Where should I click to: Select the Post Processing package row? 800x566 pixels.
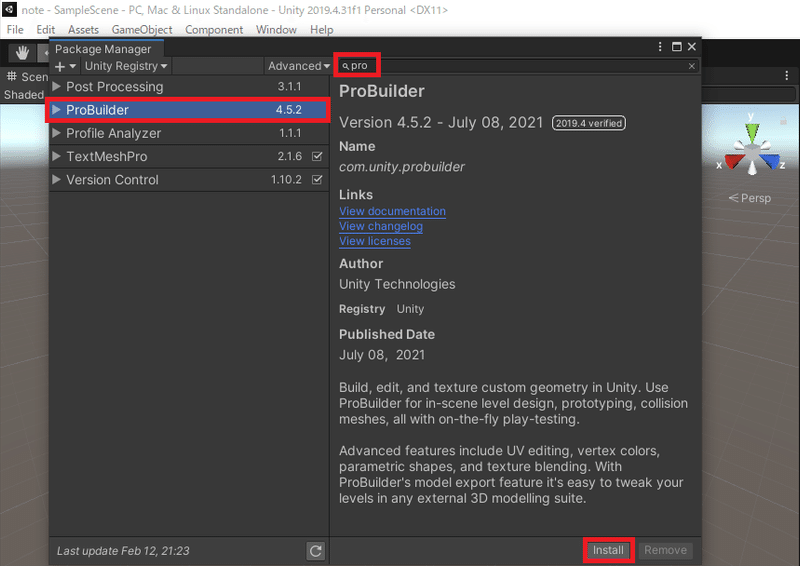189,86
